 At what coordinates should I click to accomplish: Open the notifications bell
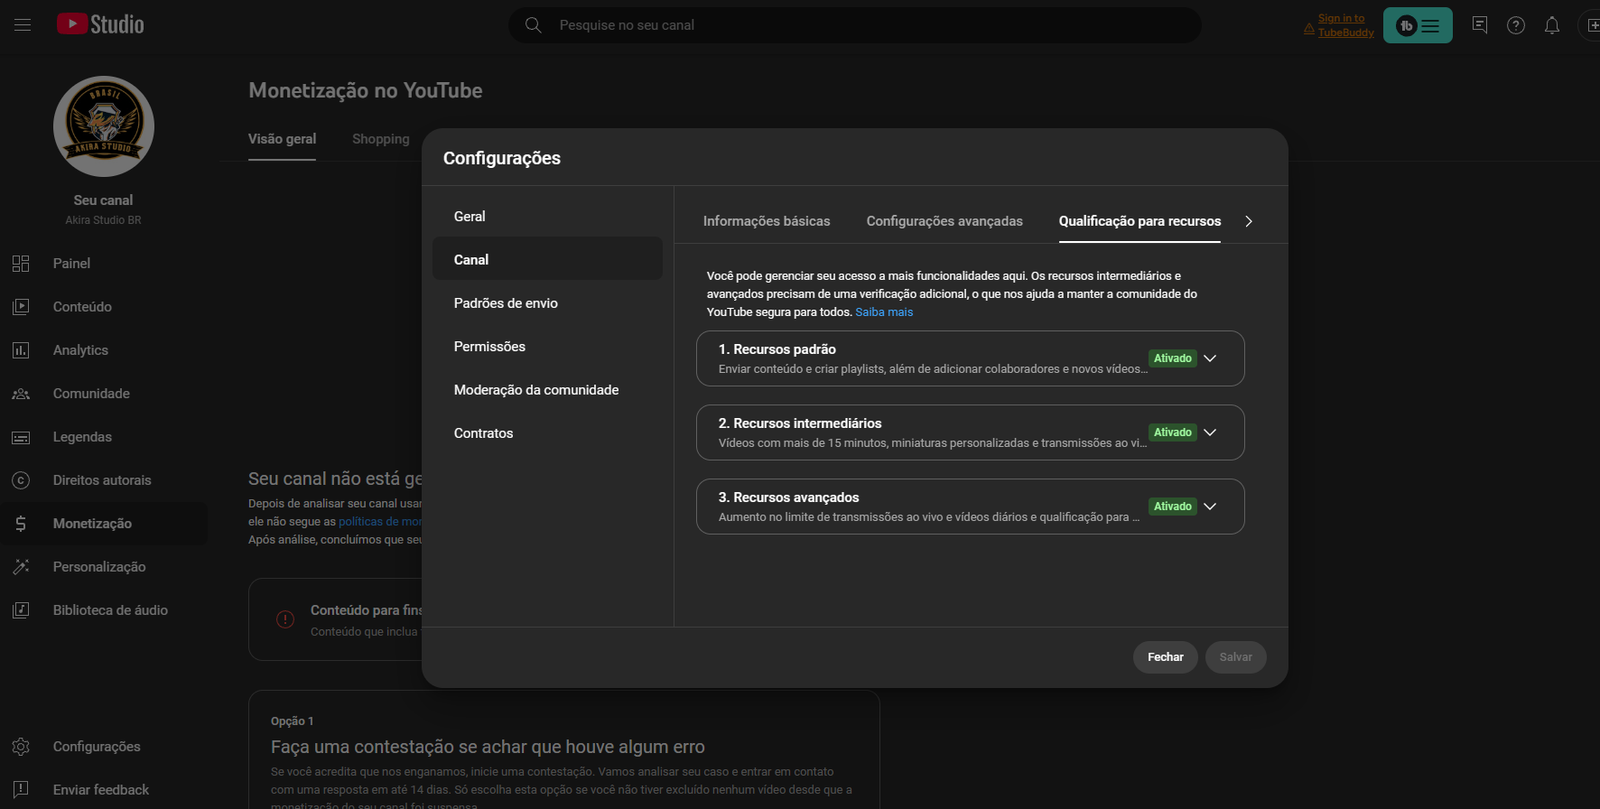click(x=1551, y=26)
